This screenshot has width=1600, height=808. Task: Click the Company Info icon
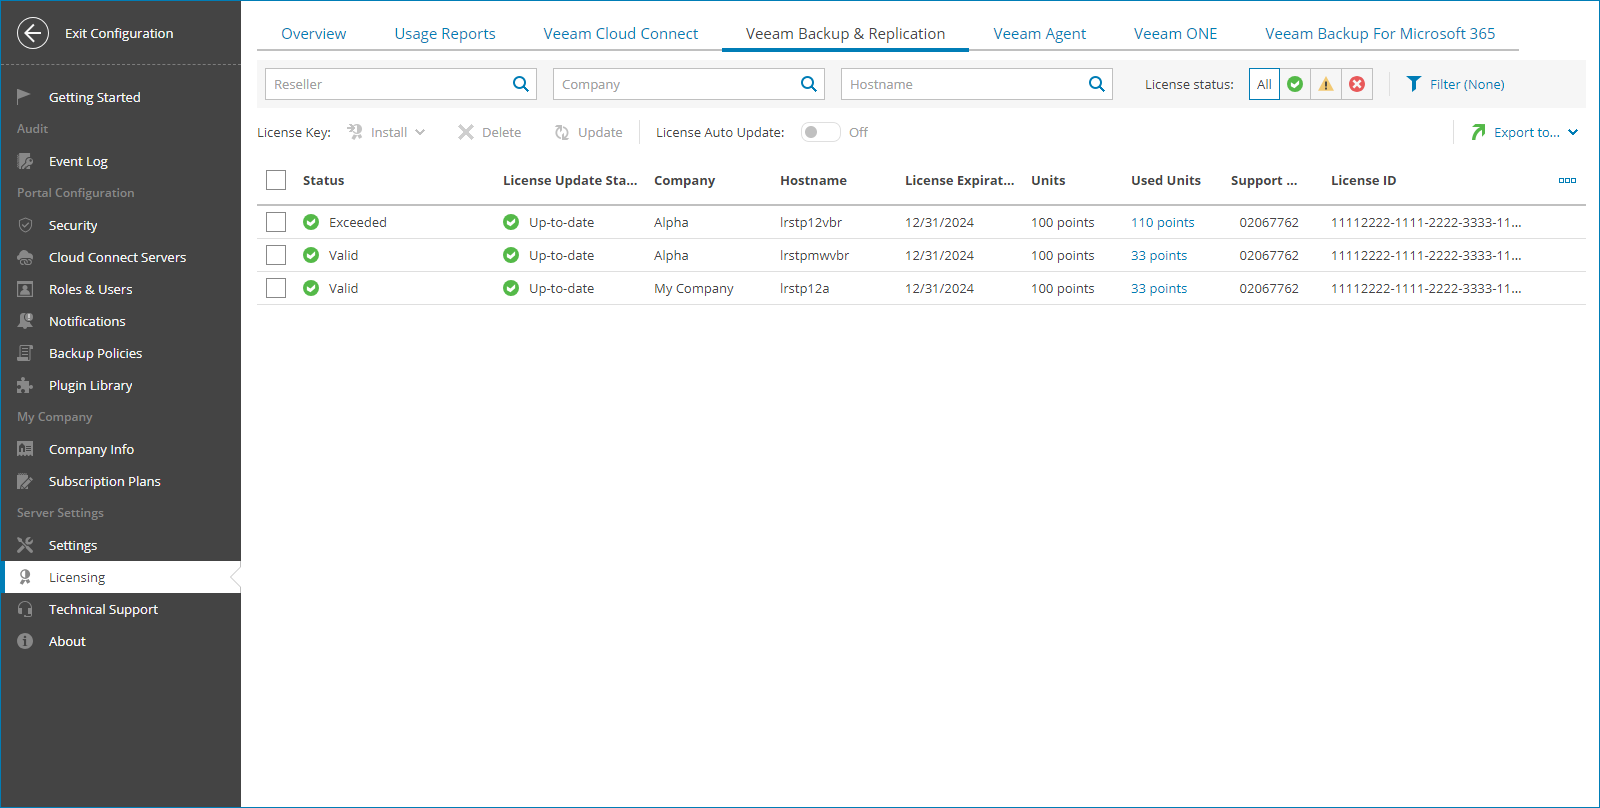[x=25, y=449]
